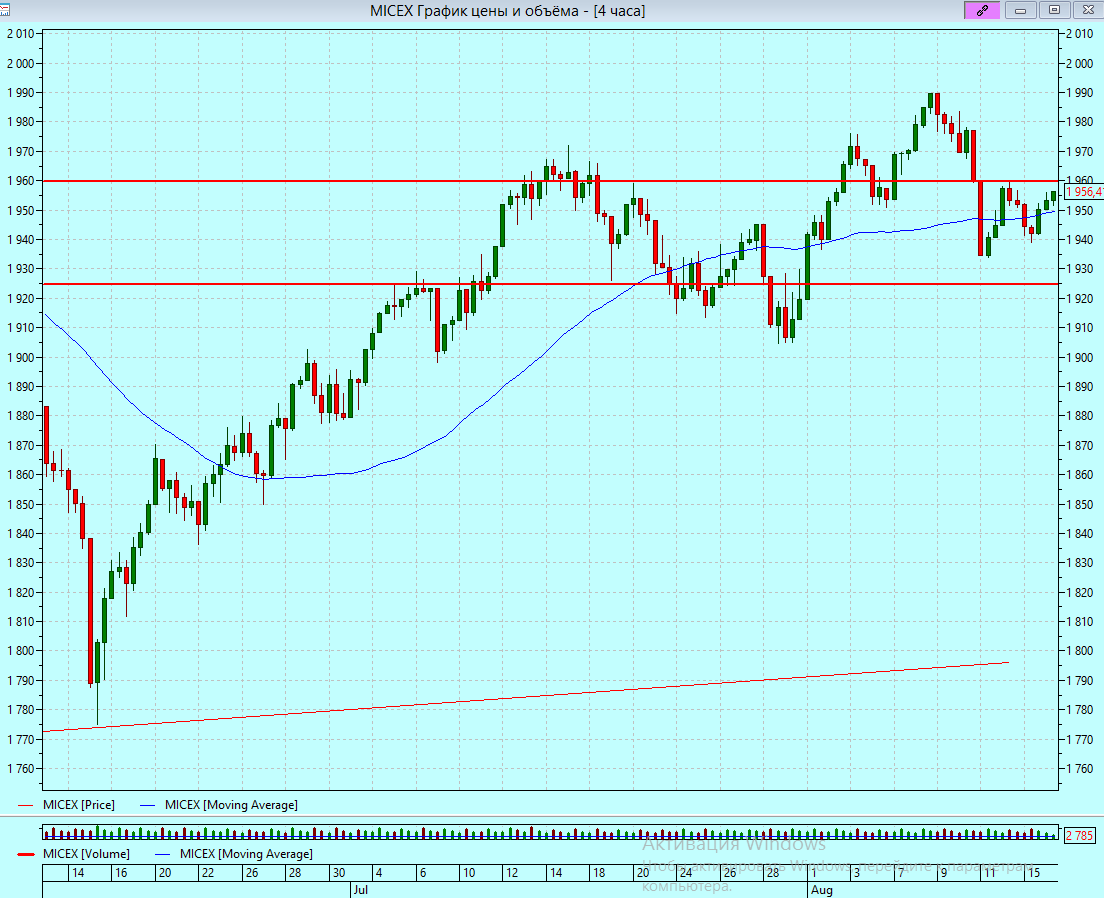This screenshot has width=1104, height=898.
Task: Click the 'Aug' month label on time axis
Action: coord(821,890)
